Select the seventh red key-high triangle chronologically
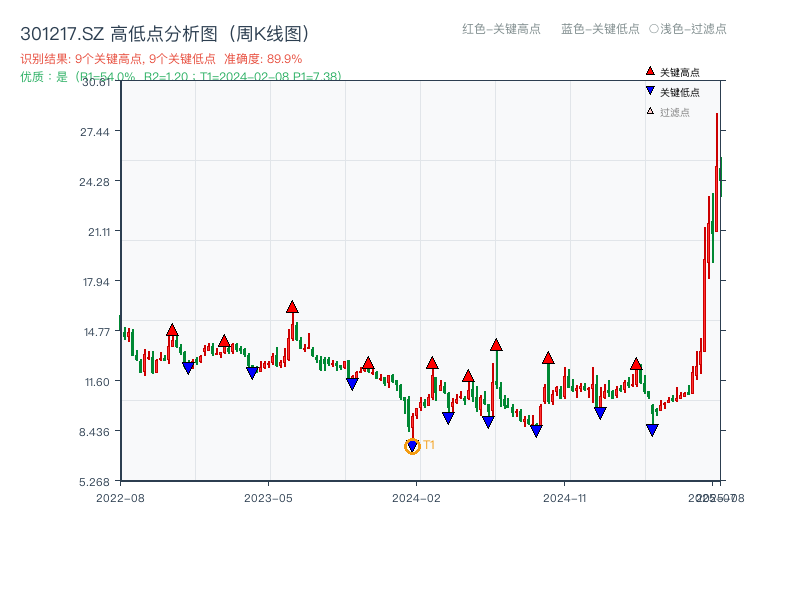The height and width of the screenshot is (600, 800). coord(496,345)
